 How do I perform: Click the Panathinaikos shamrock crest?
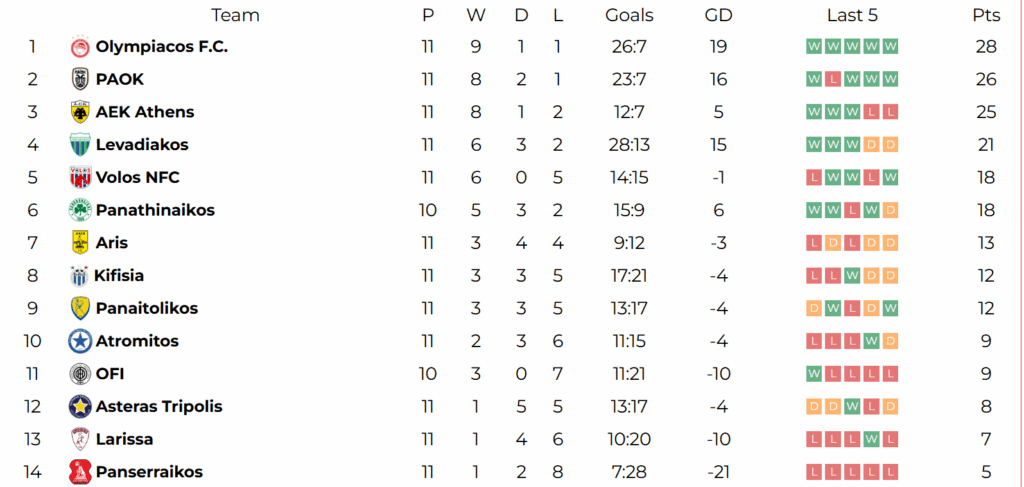(80, 210)
